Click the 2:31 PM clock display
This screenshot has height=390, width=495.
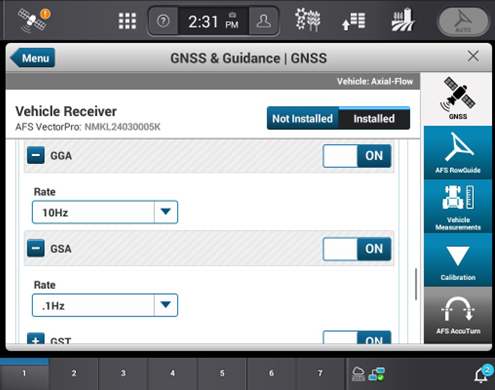(x=213, y=22)
